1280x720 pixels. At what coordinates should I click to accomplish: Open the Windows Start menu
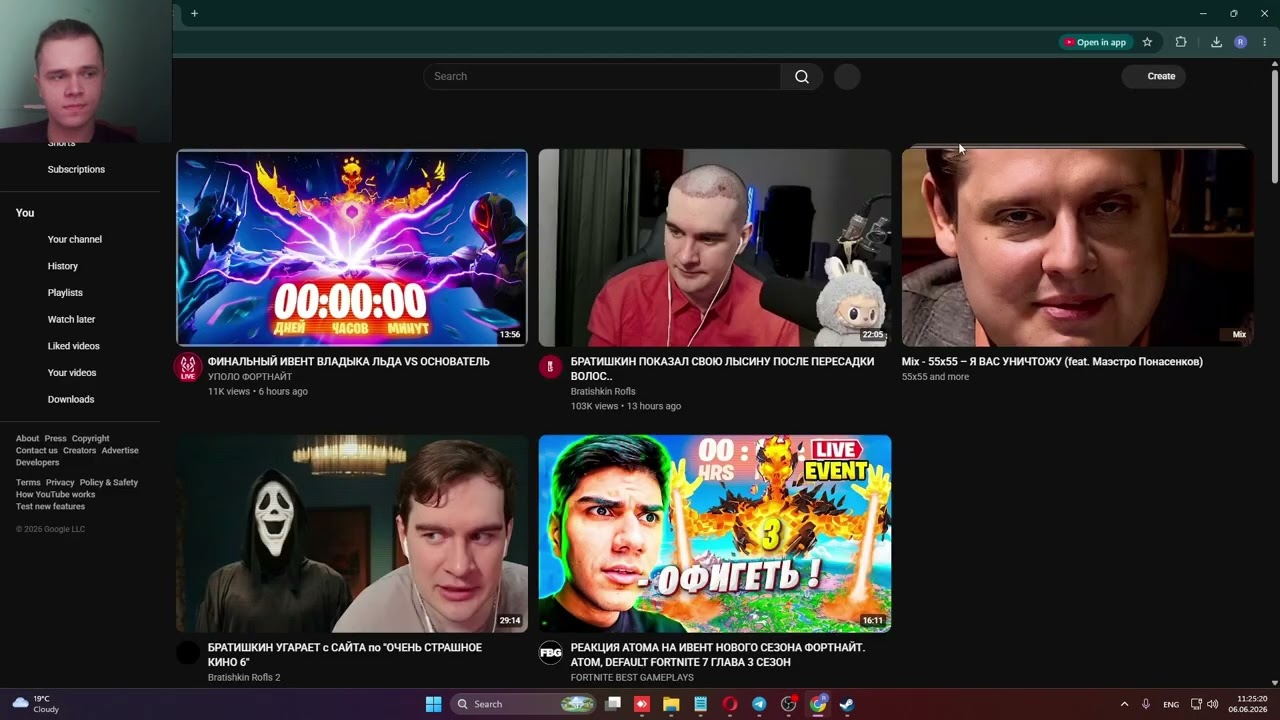(433, 704)
